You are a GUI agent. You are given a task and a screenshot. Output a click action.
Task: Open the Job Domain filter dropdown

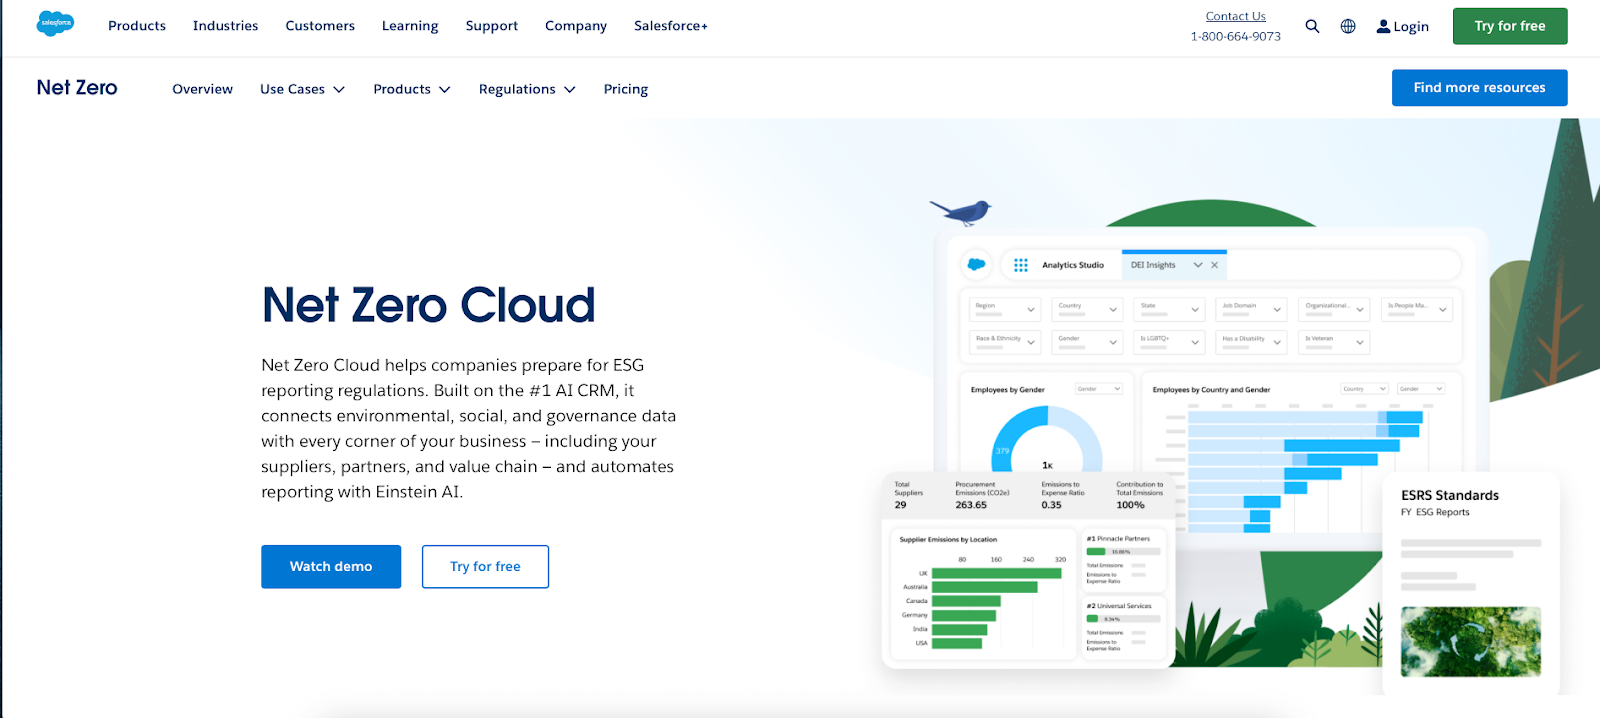[1252, 309]
